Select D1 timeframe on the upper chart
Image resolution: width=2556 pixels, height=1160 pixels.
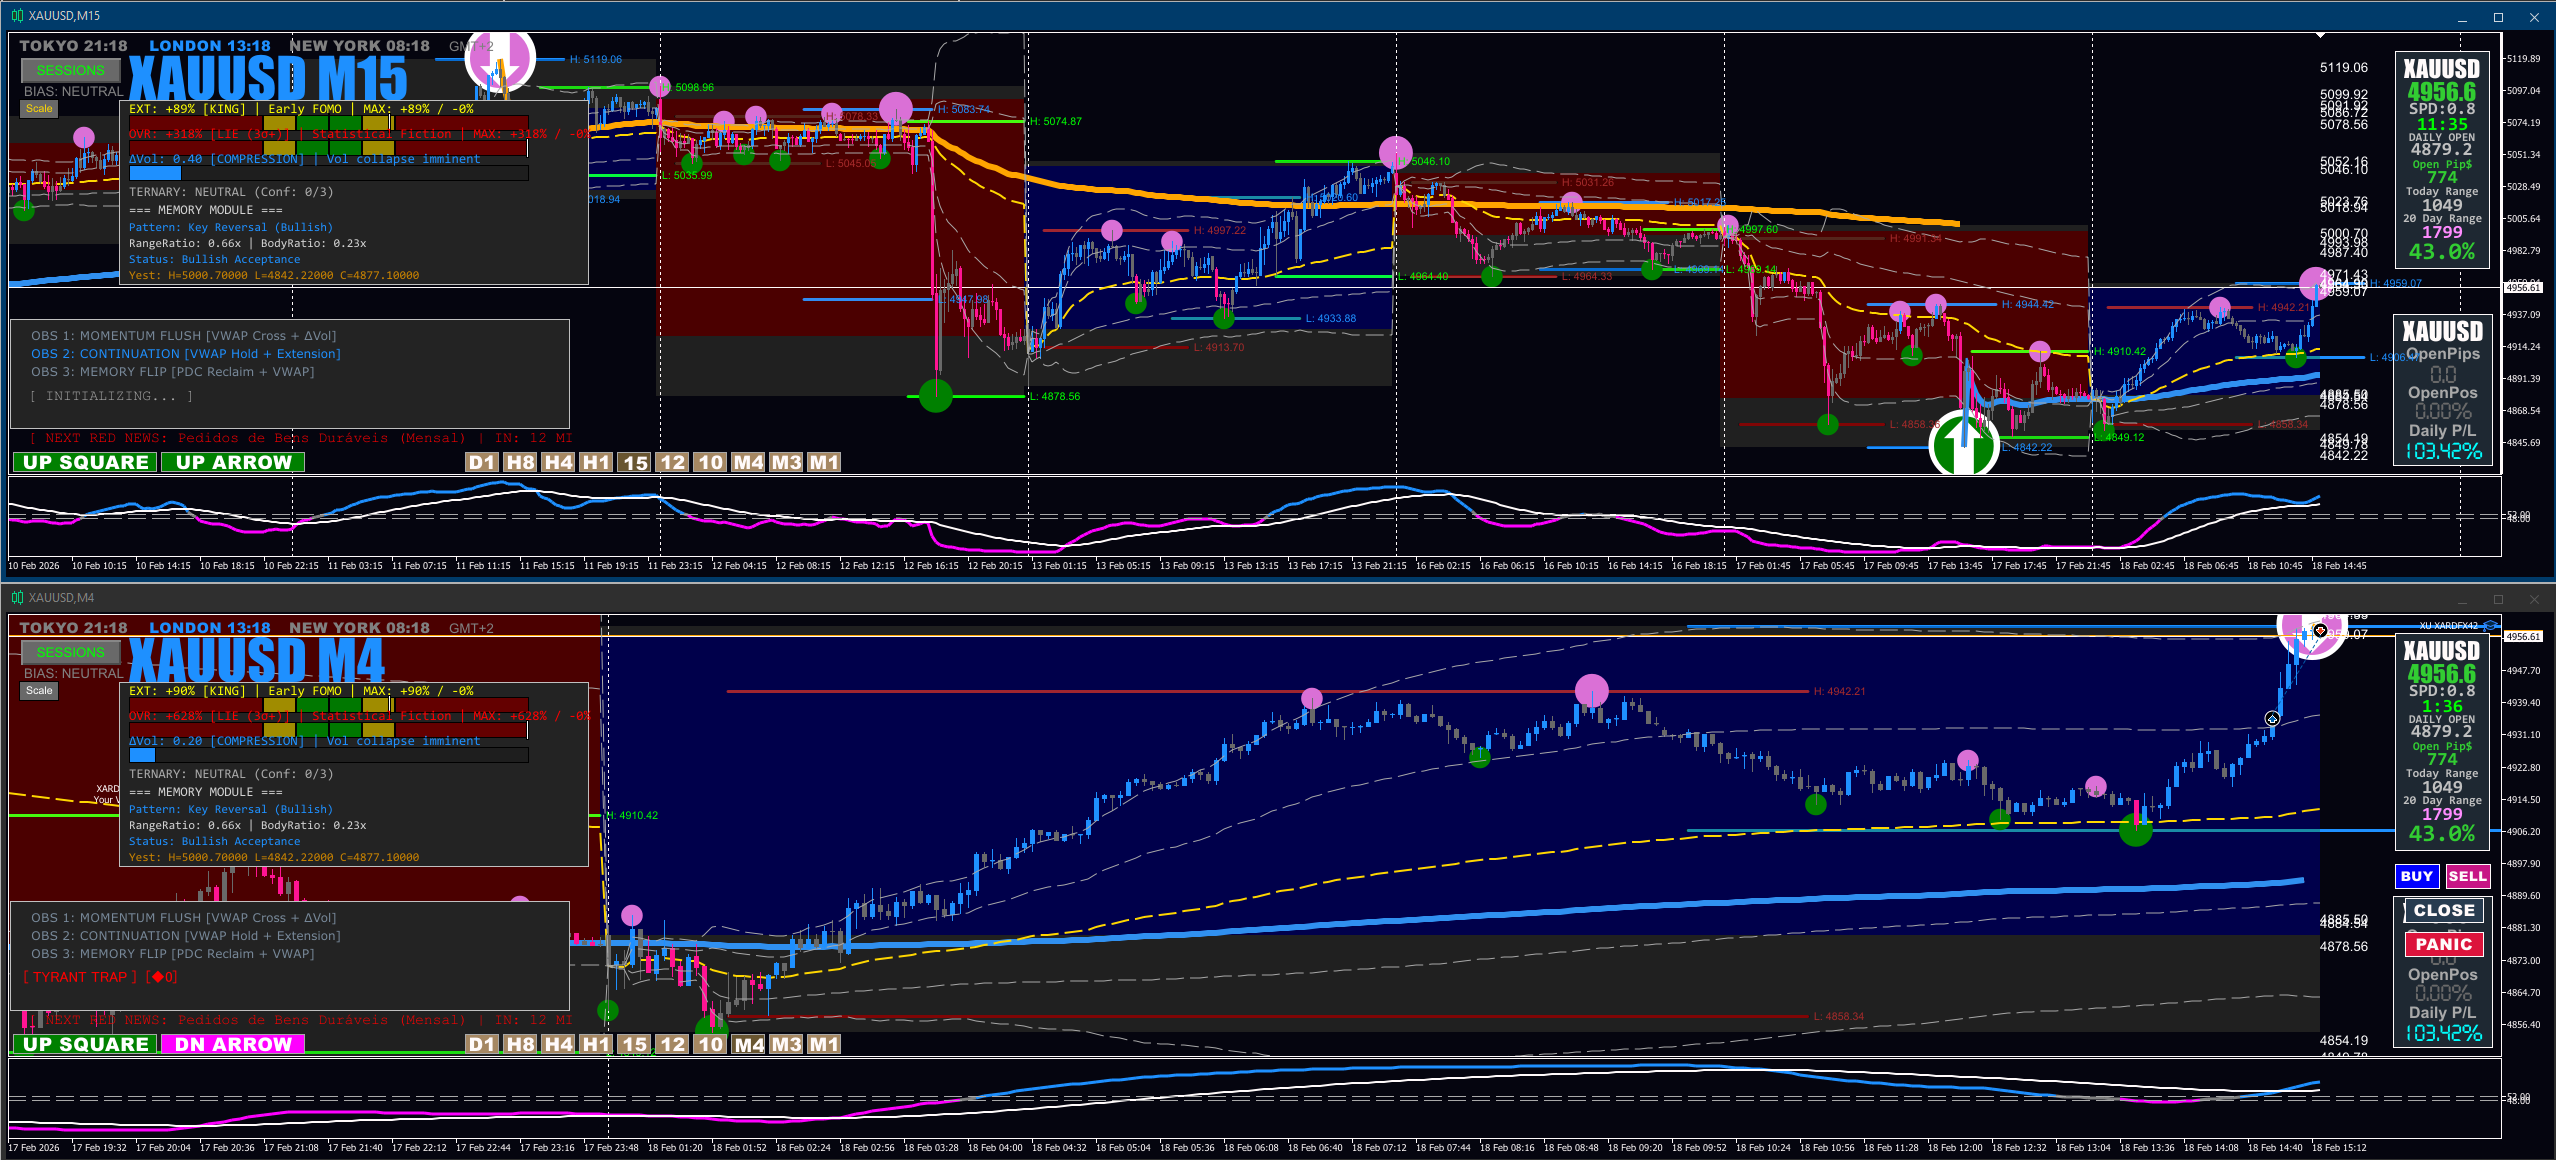point(482,462)
